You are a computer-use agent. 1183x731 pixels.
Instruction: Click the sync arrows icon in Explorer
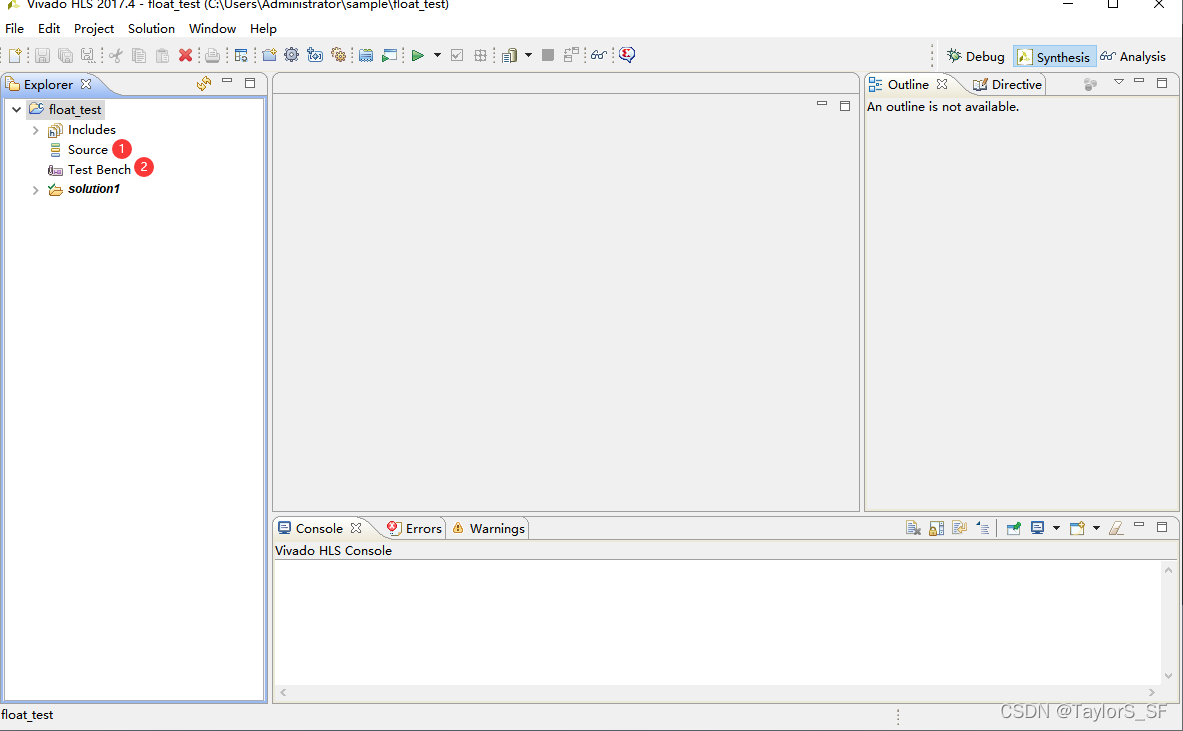204,84
